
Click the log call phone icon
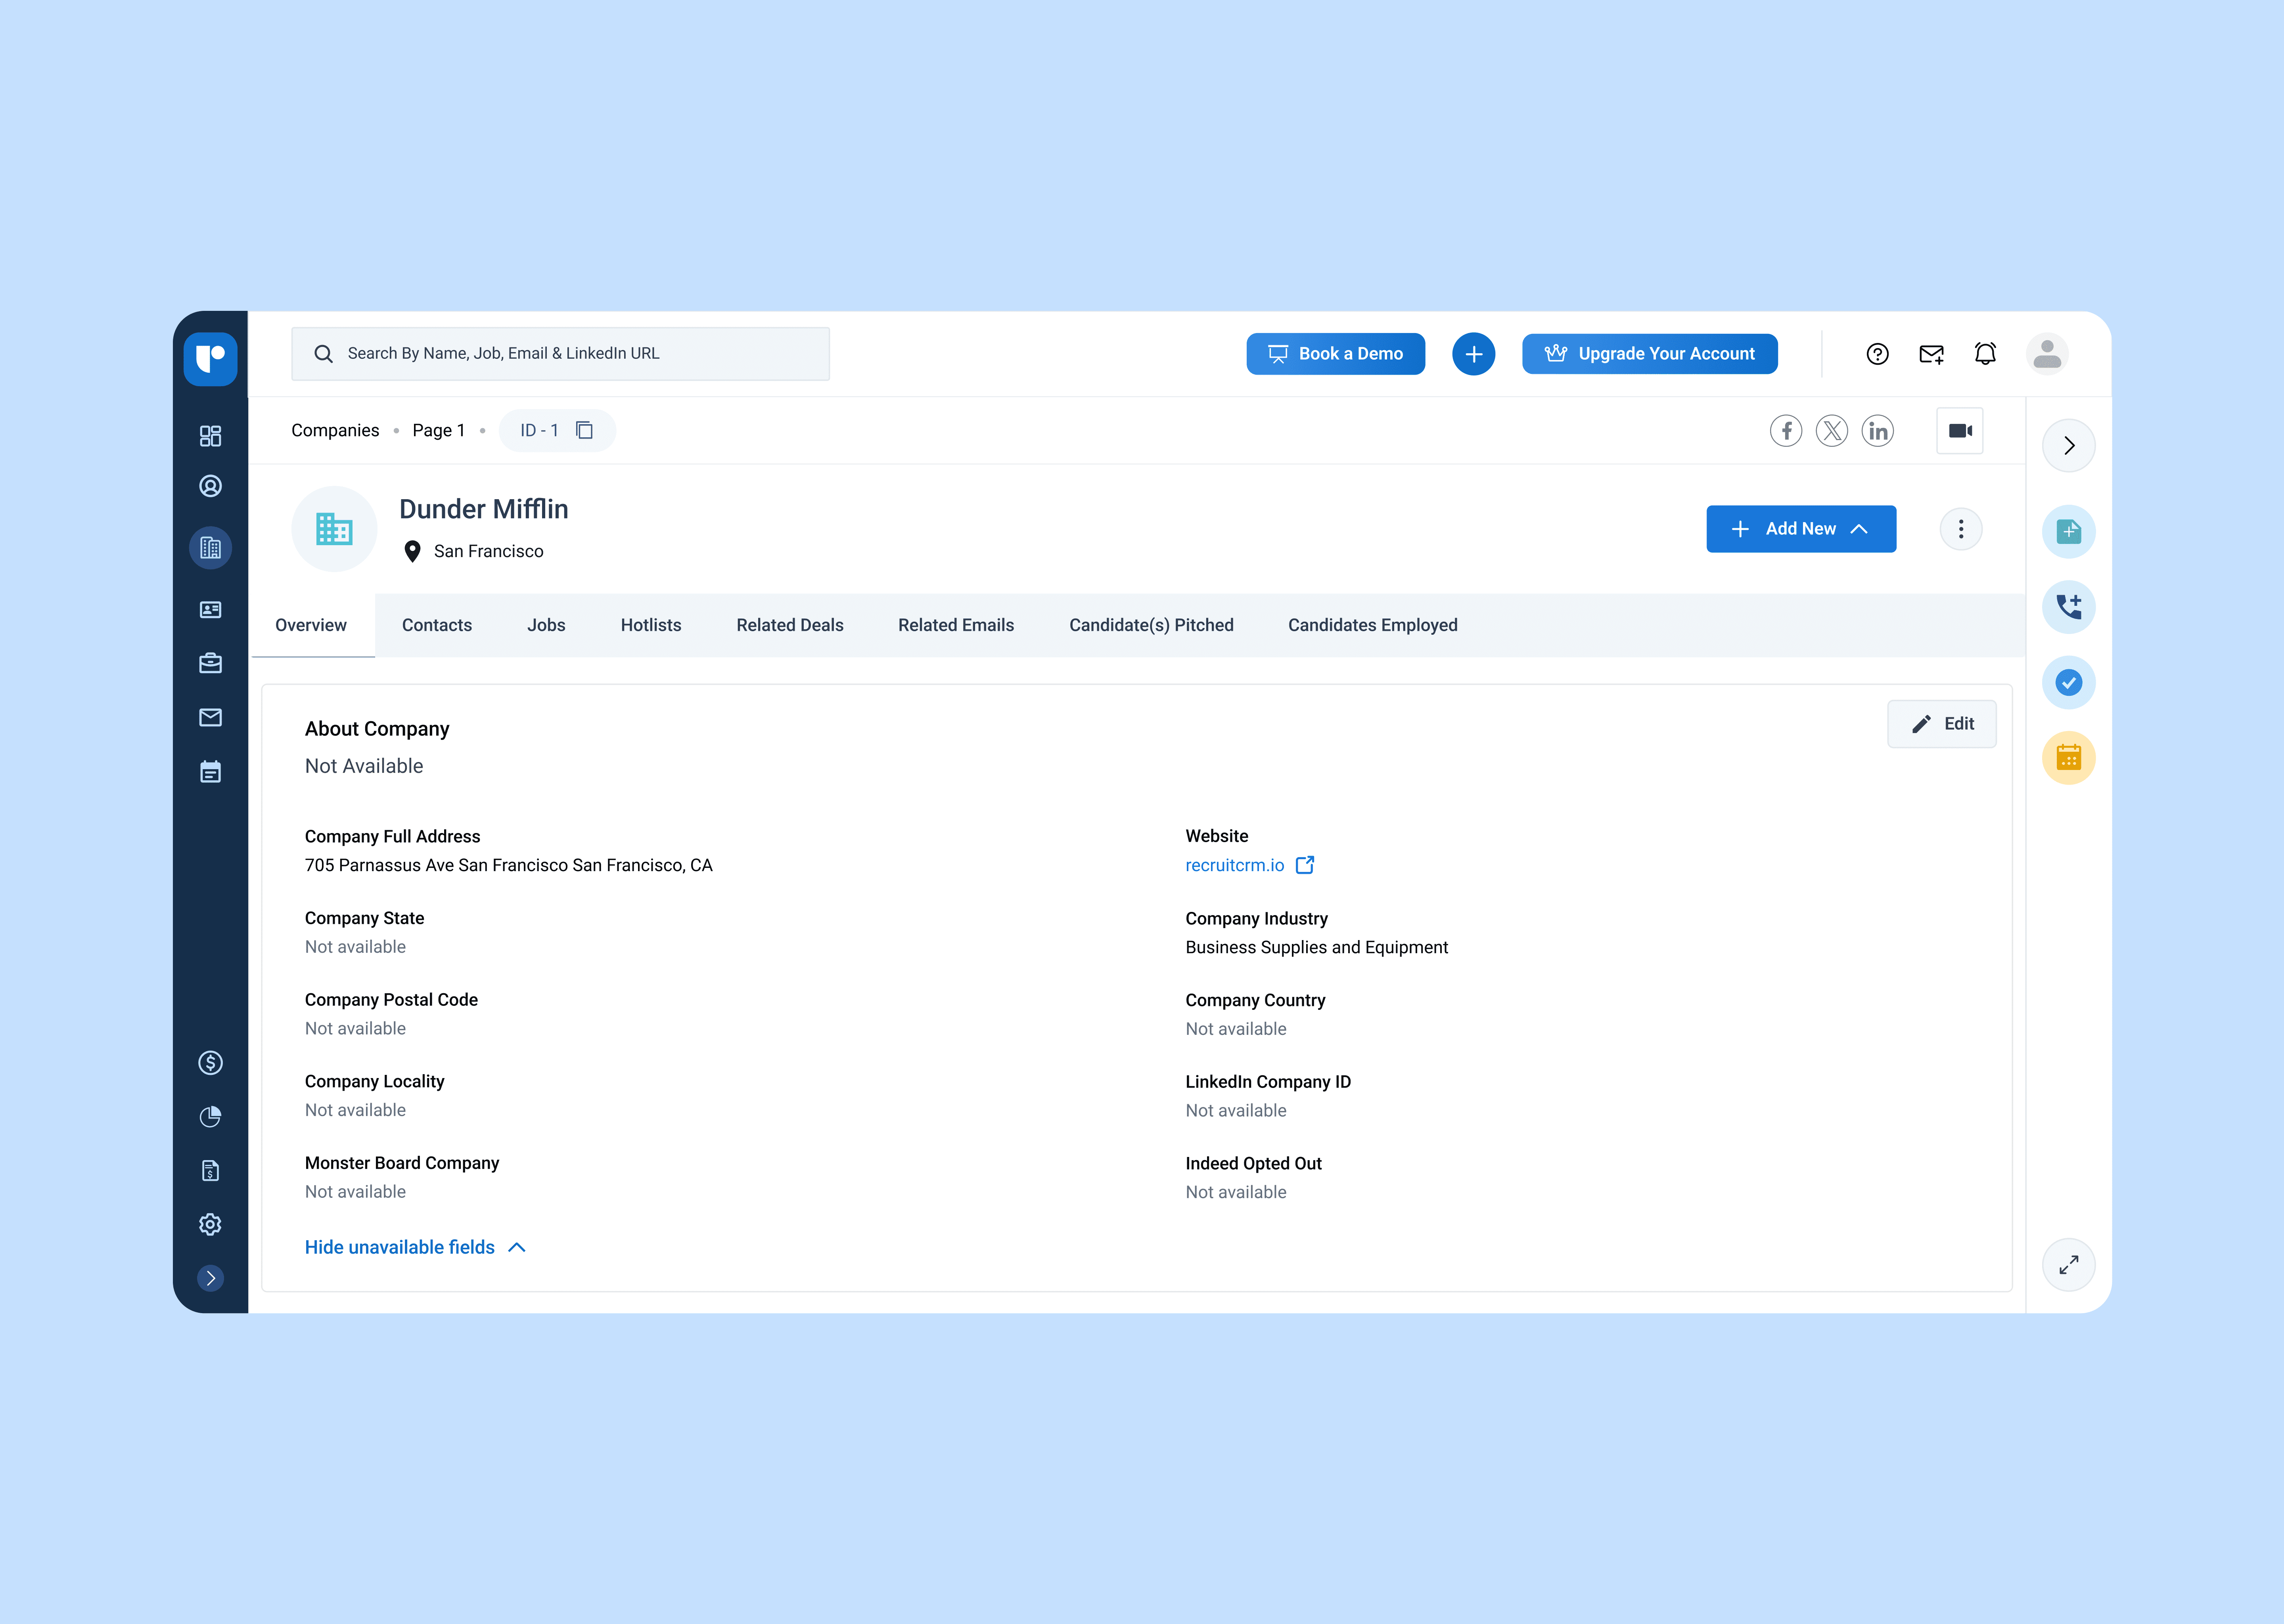(2068, 607)
